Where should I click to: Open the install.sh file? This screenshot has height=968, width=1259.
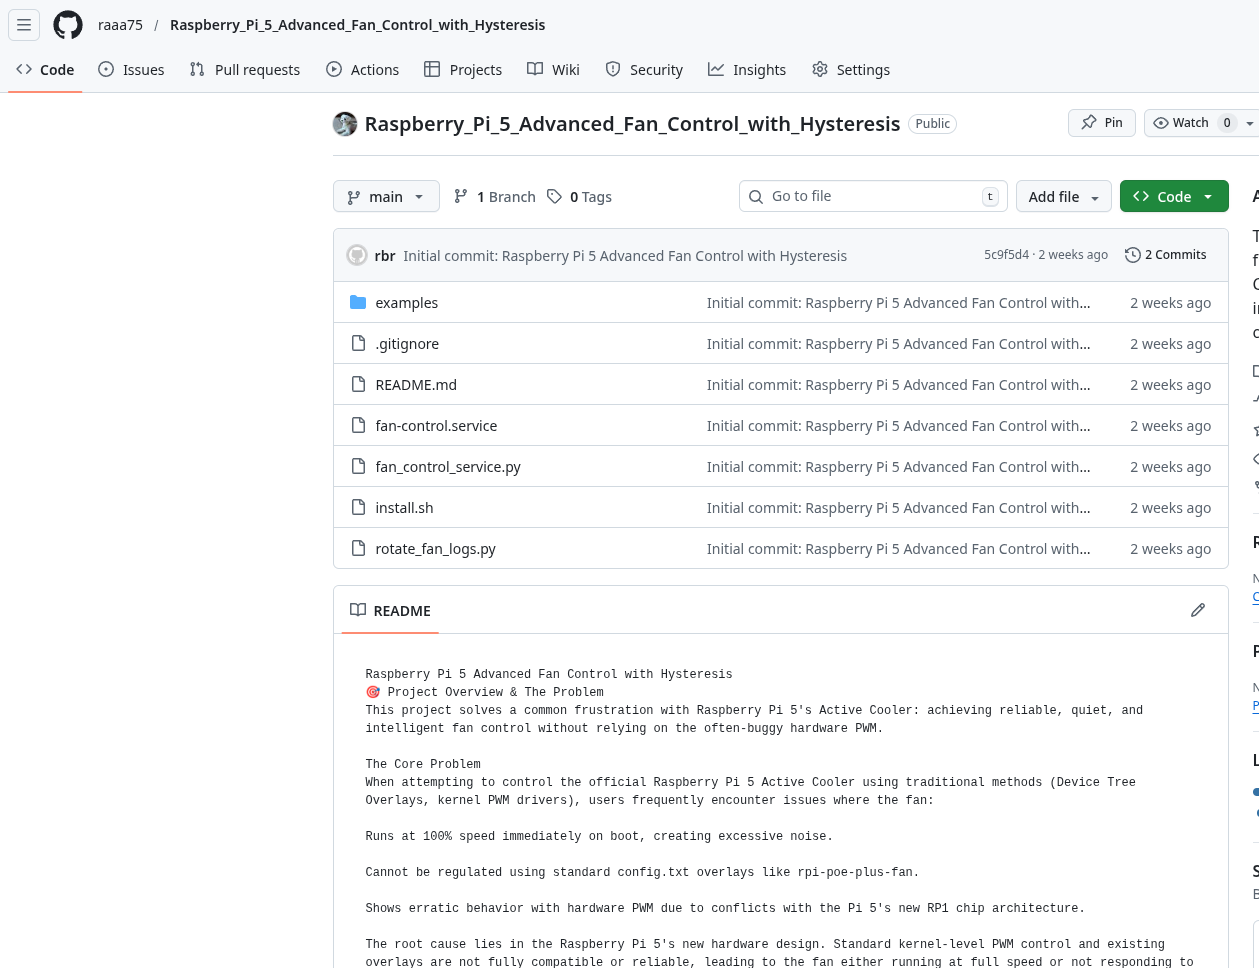click(x=404, y=508)
